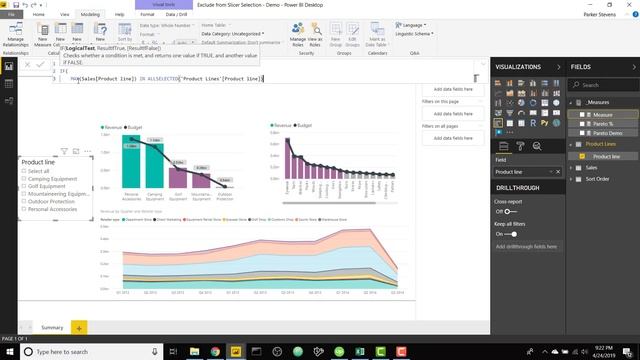640x360 pixels.
Task: Select the ArcGIS map visual icon
Action: tap(556, 122)
